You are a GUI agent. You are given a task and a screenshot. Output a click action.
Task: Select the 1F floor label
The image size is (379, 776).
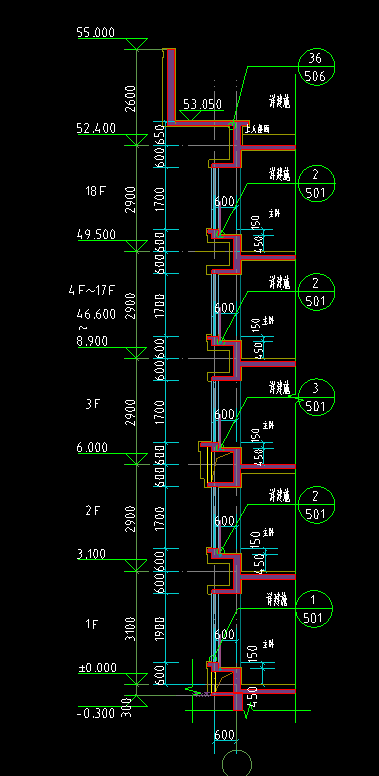pyautogui.click(x=92, y=624)
